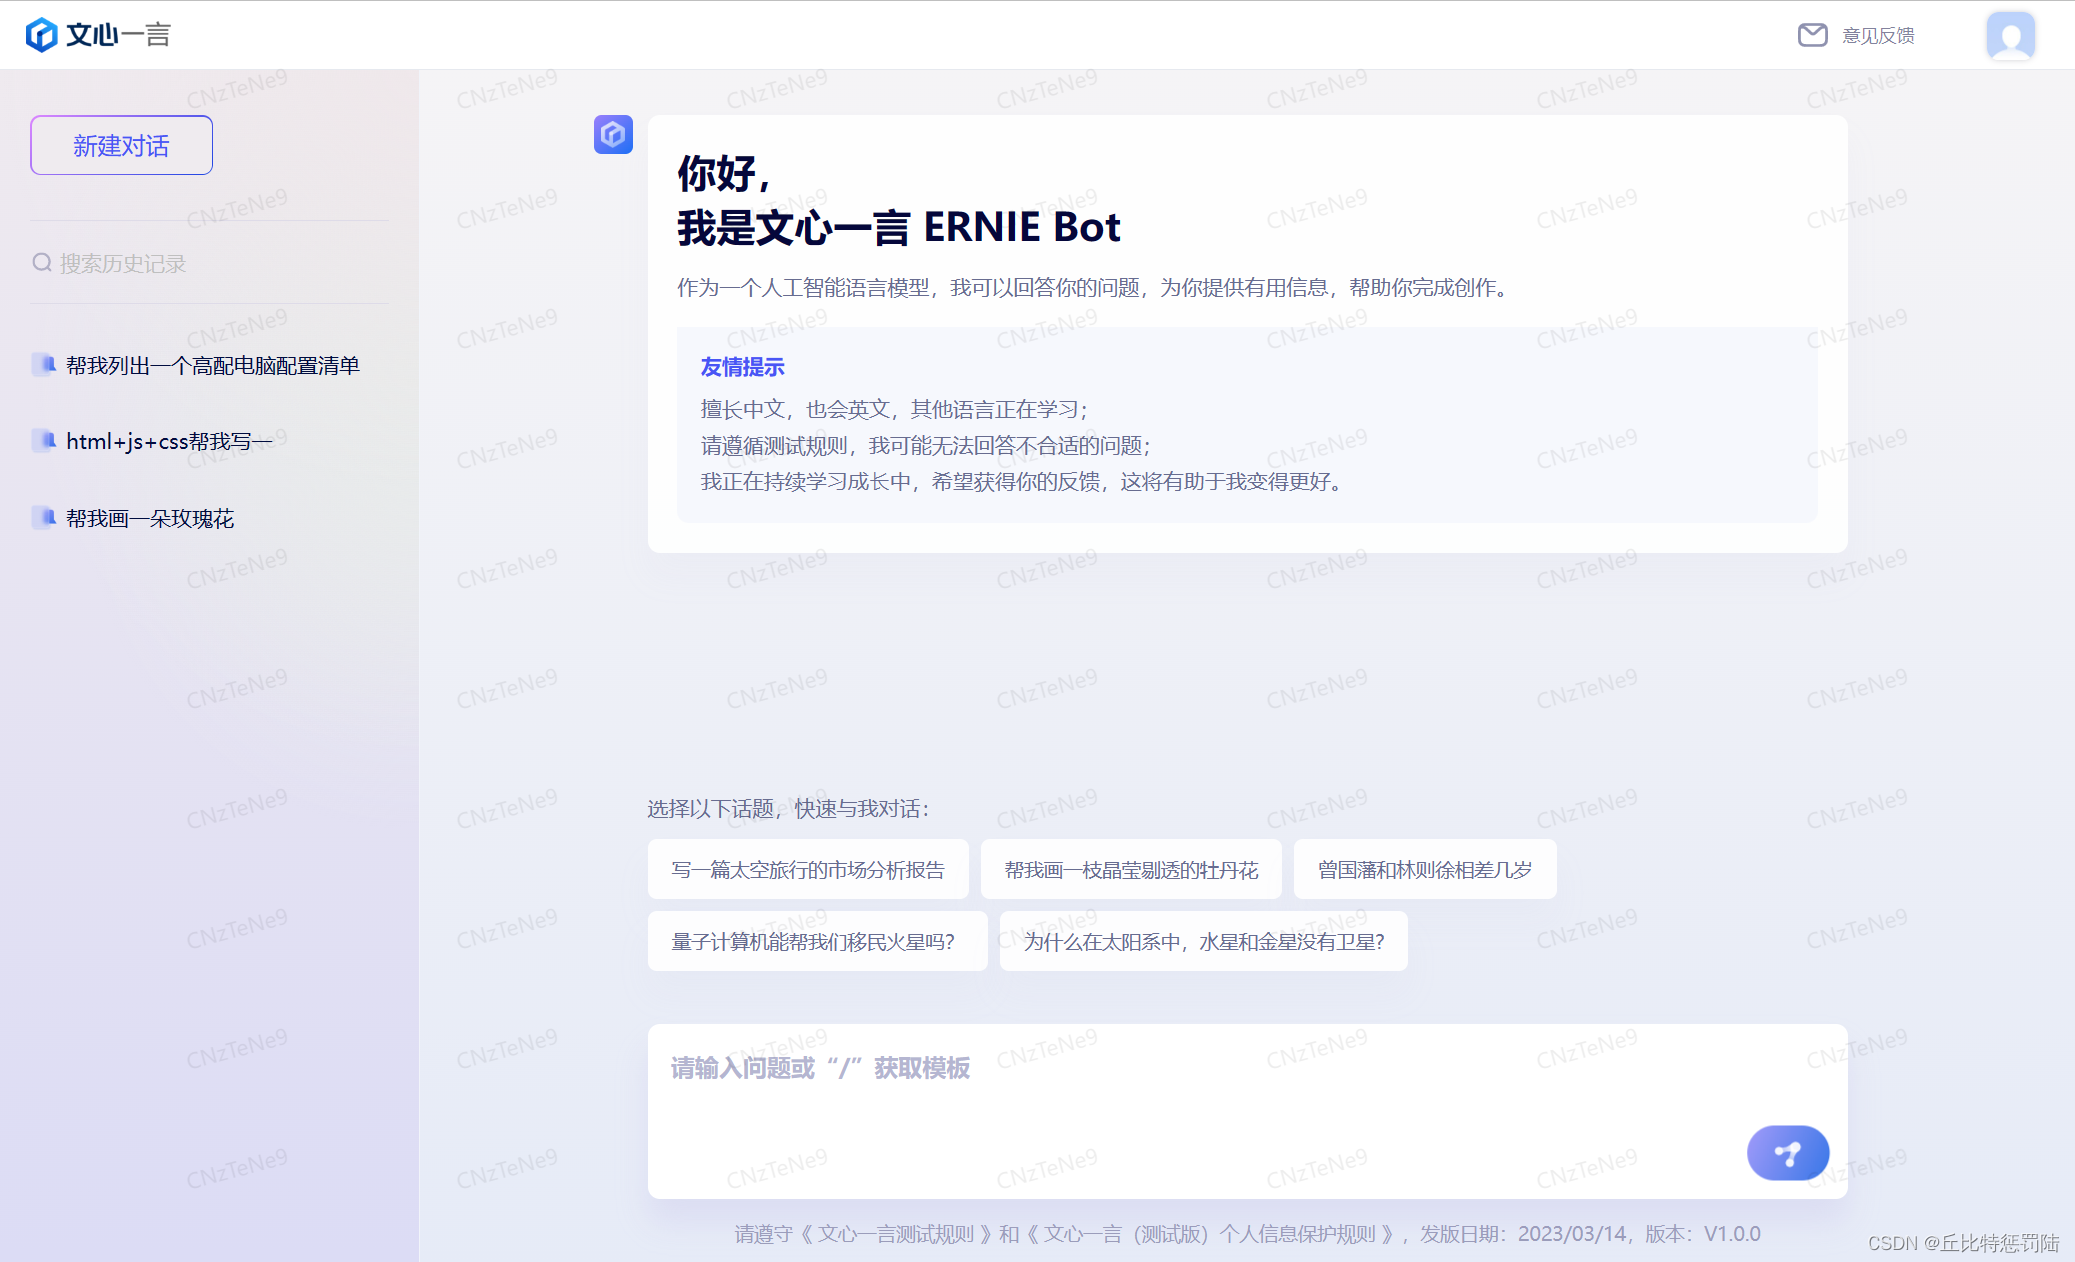Image resolution: width=2075 pixels, height=1262 pixels.
Task: Focus the 搜索历史记录 search field
Action: pyautogui.click(x=209, y=263)
